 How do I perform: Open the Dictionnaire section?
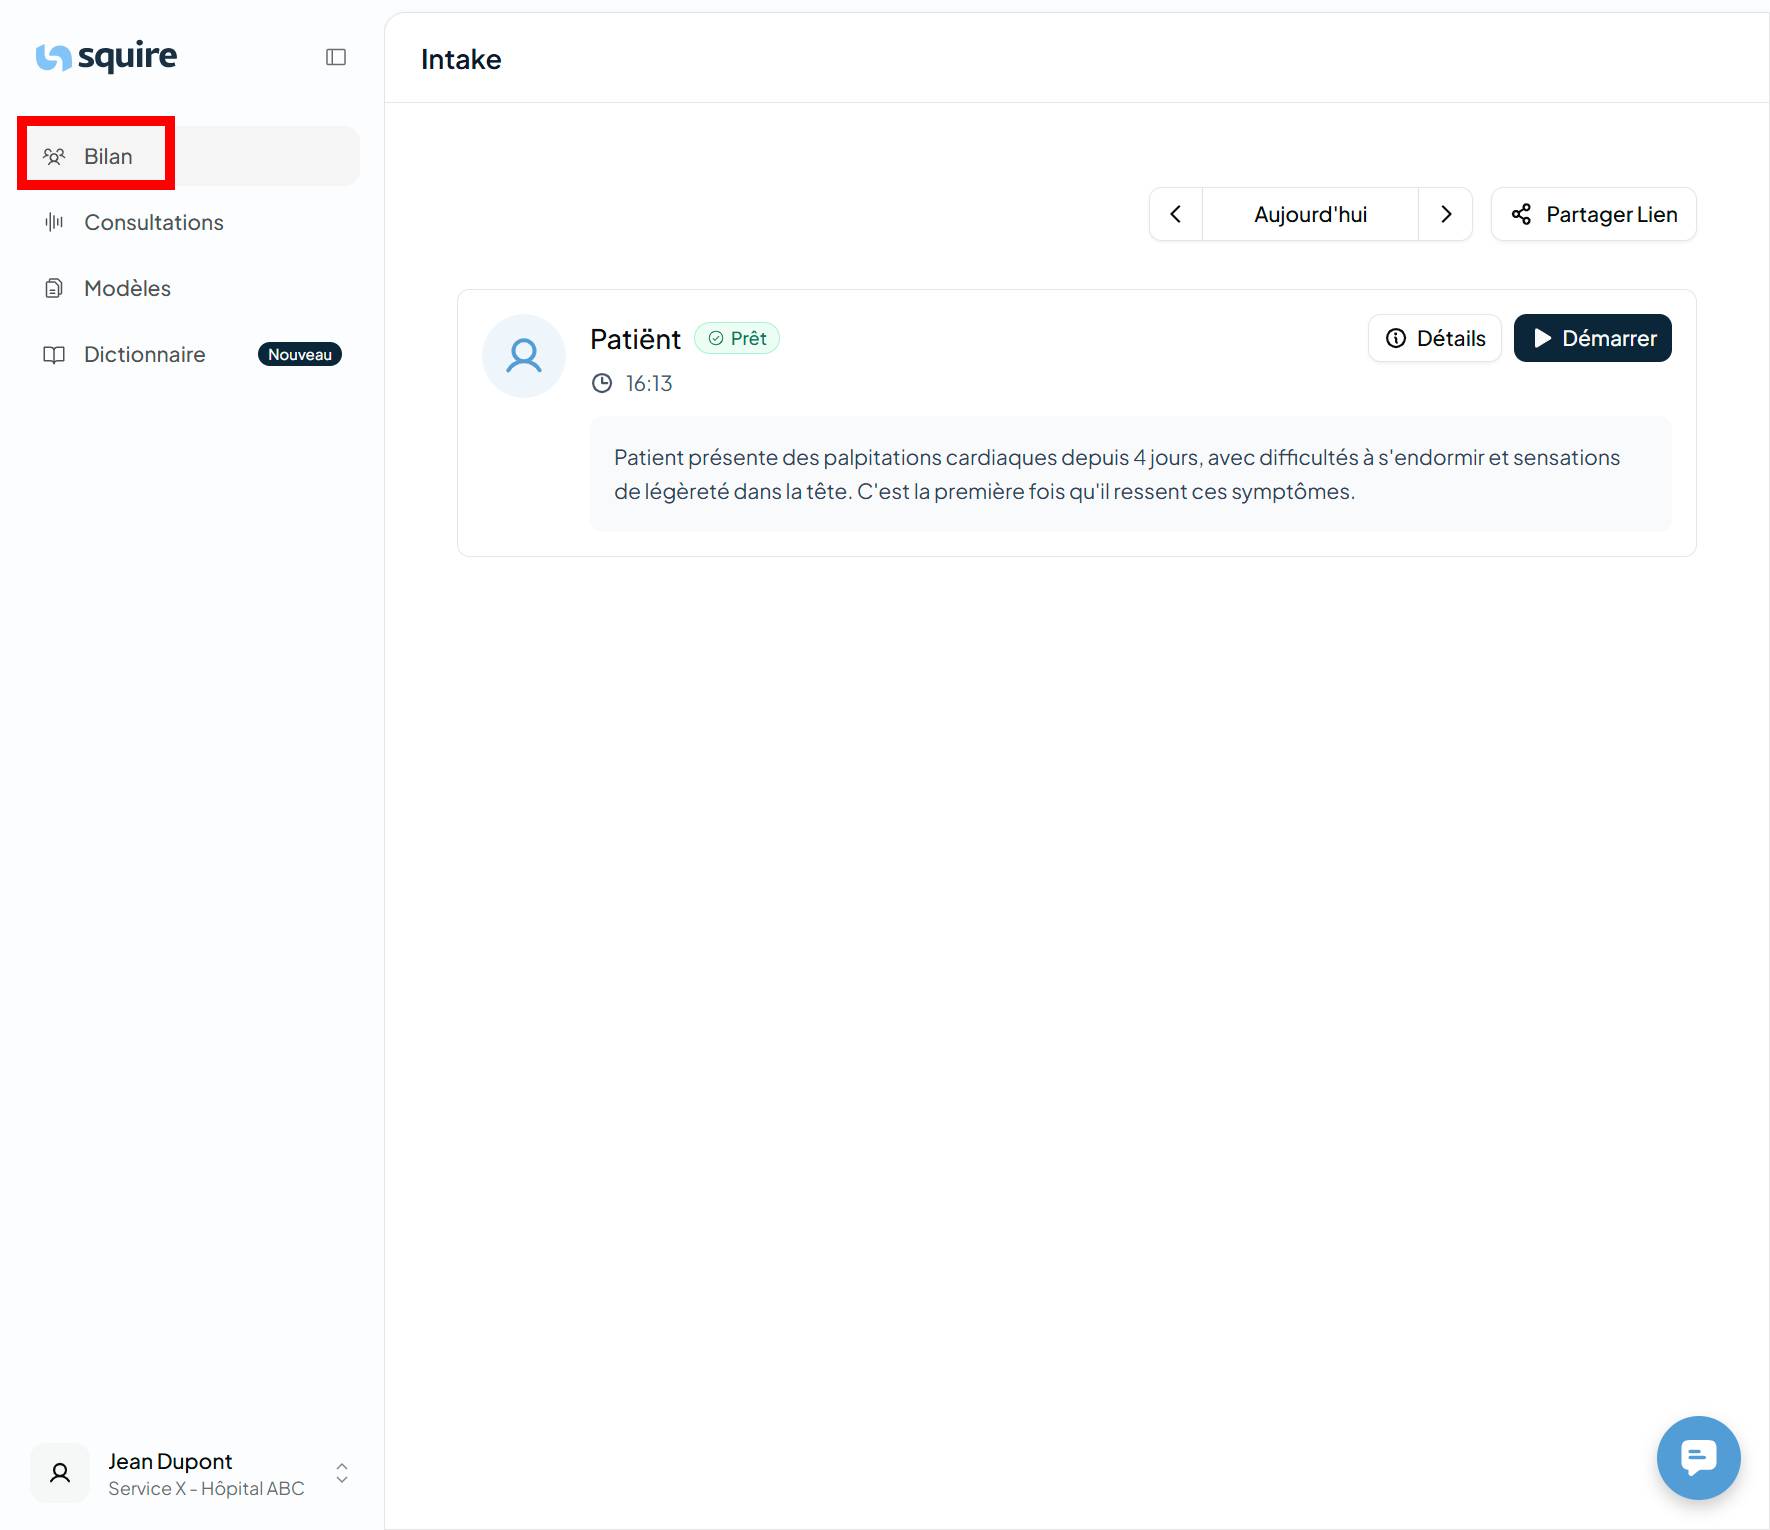(x=145, y=354)
